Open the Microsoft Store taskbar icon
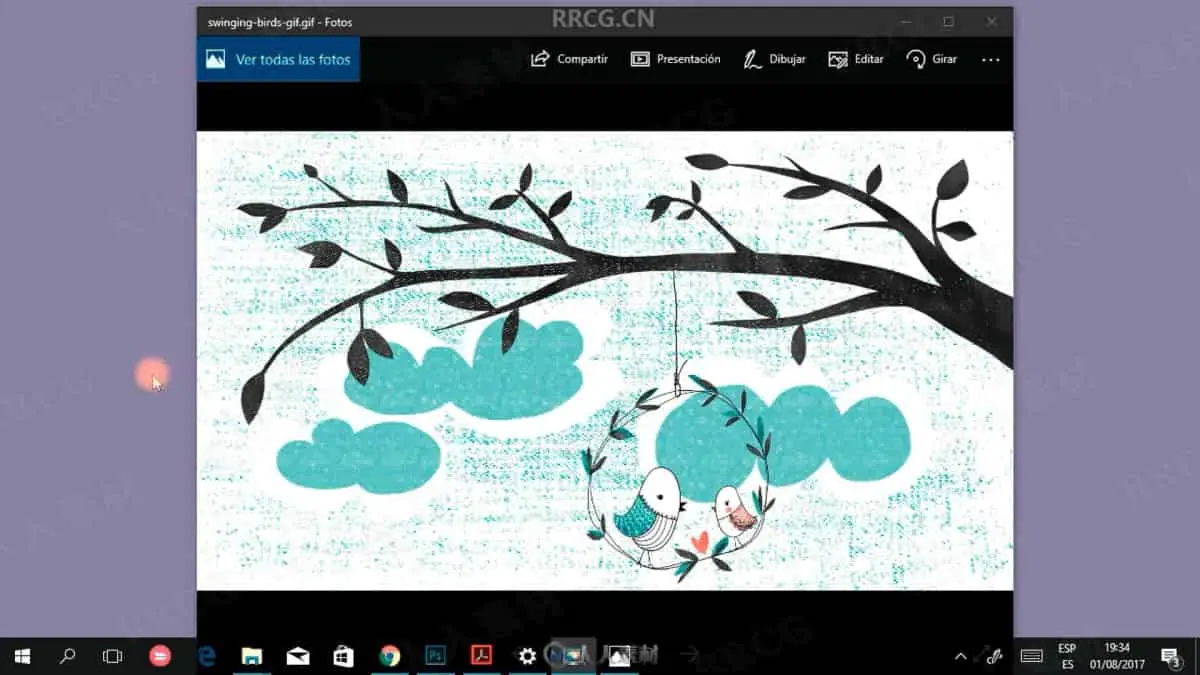The width and height of the screenshot is (1200, 675). [x=344, y=656]
